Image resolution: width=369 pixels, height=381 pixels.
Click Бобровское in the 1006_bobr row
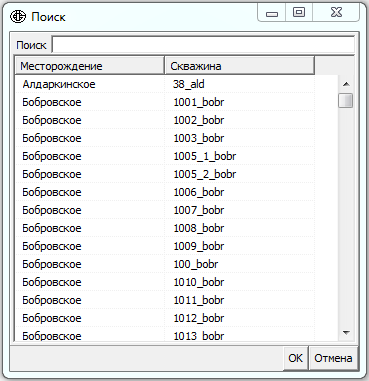[x=52, y=192]
